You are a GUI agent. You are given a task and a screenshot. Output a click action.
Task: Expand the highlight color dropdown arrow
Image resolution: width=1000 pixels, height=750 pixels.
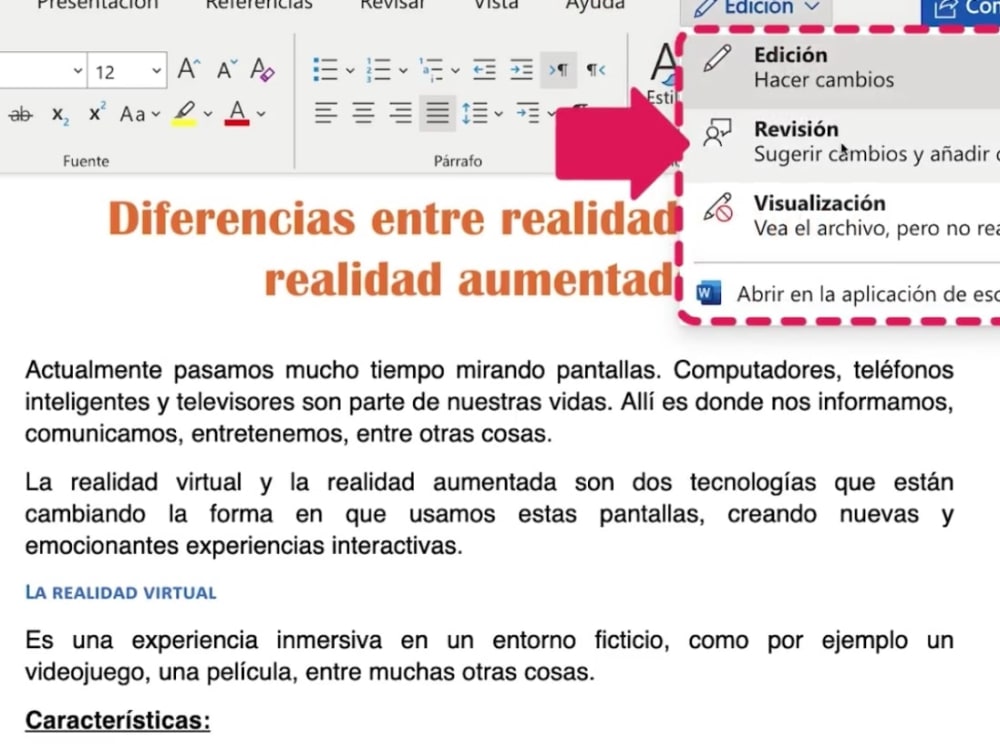208,114
